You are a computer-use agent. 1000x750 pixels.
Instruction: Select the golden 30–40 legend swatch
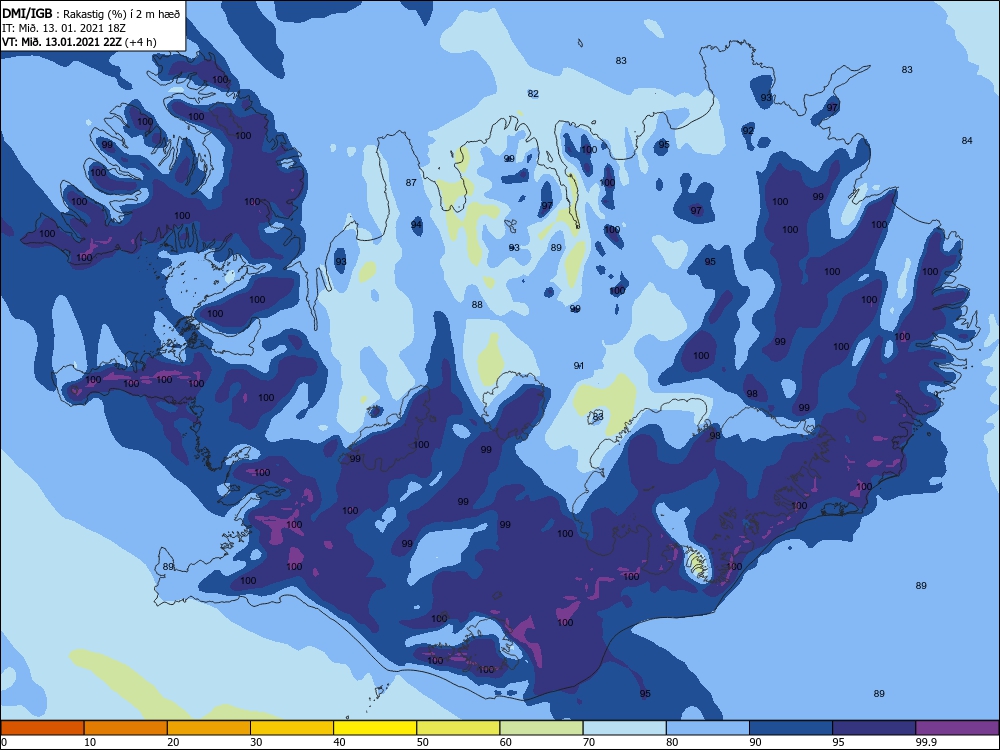pos(292,728)
